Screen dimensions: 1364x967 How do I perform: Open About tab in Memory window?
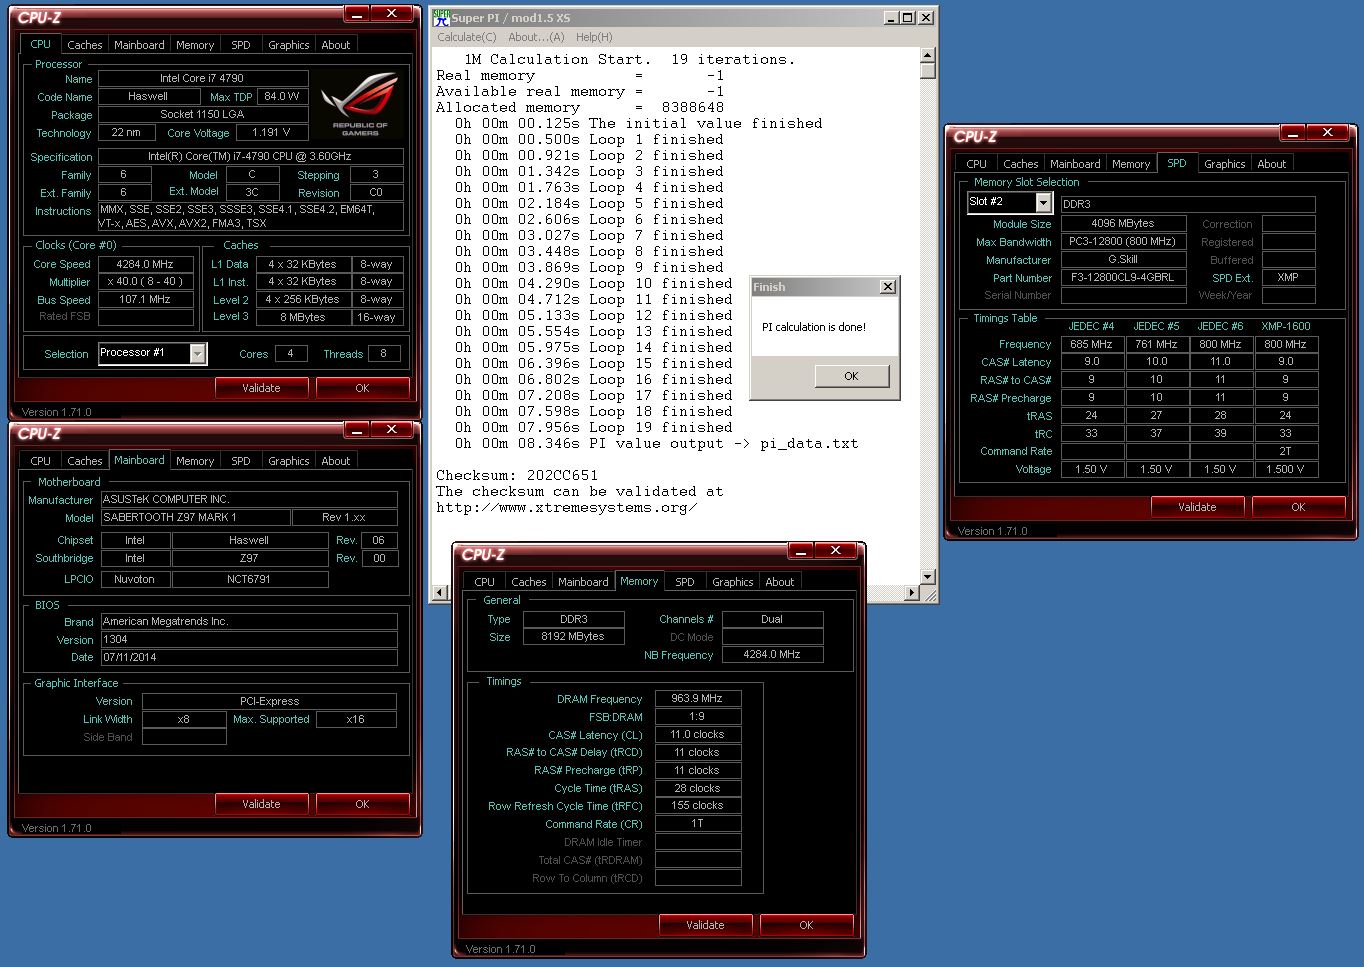pyautogui.click(x=780, y=582)
